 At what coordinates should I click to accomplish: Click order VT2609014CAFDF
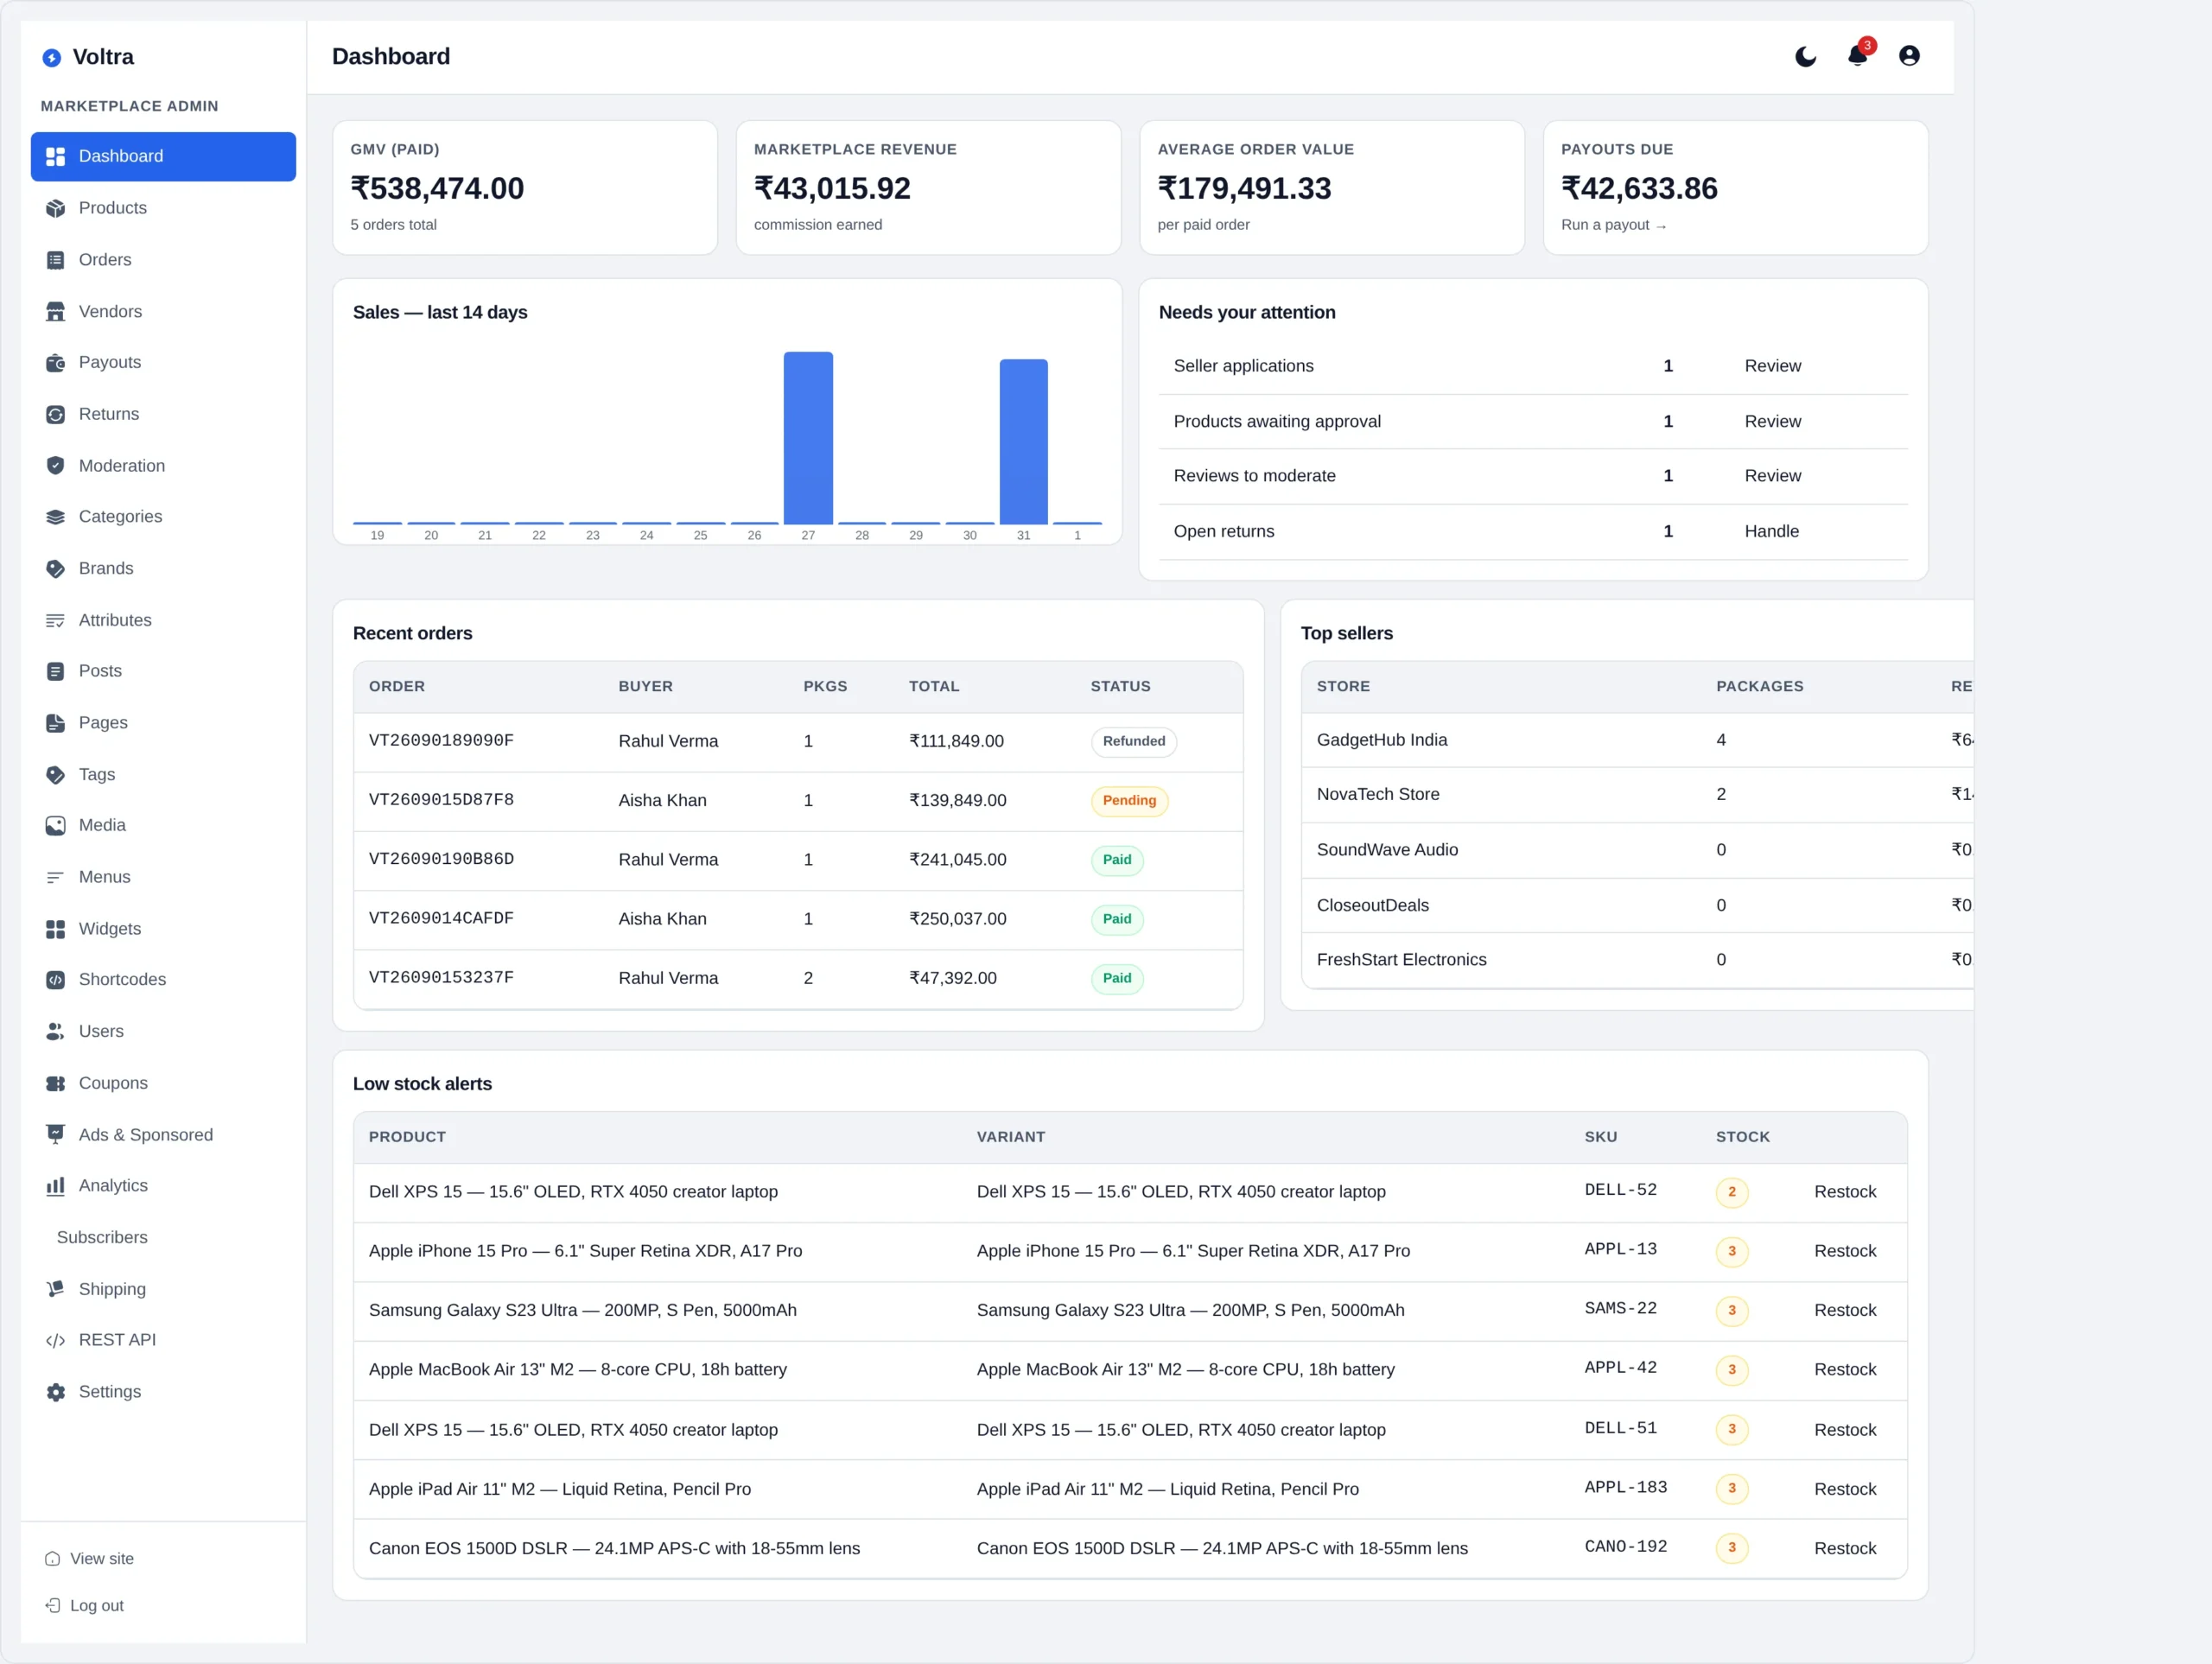[x=441, y=918]
